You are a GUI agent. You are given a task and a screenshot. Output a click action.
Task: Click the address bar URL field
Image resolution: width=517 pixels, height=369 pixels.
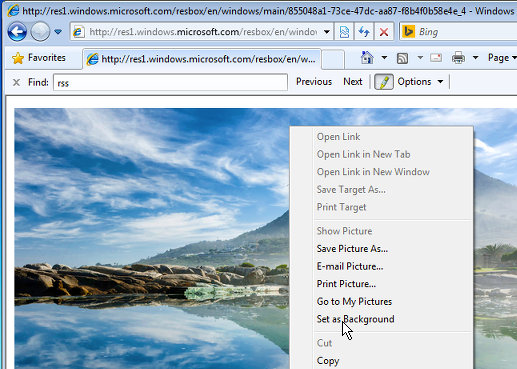pyautogui.click(x=203, y=32)
